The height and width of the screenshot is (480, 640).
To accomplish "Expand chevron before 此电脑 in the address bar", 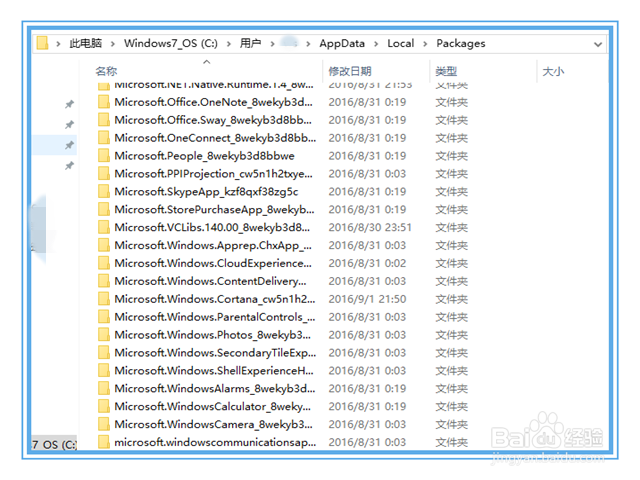I will (x=58, y=44).
